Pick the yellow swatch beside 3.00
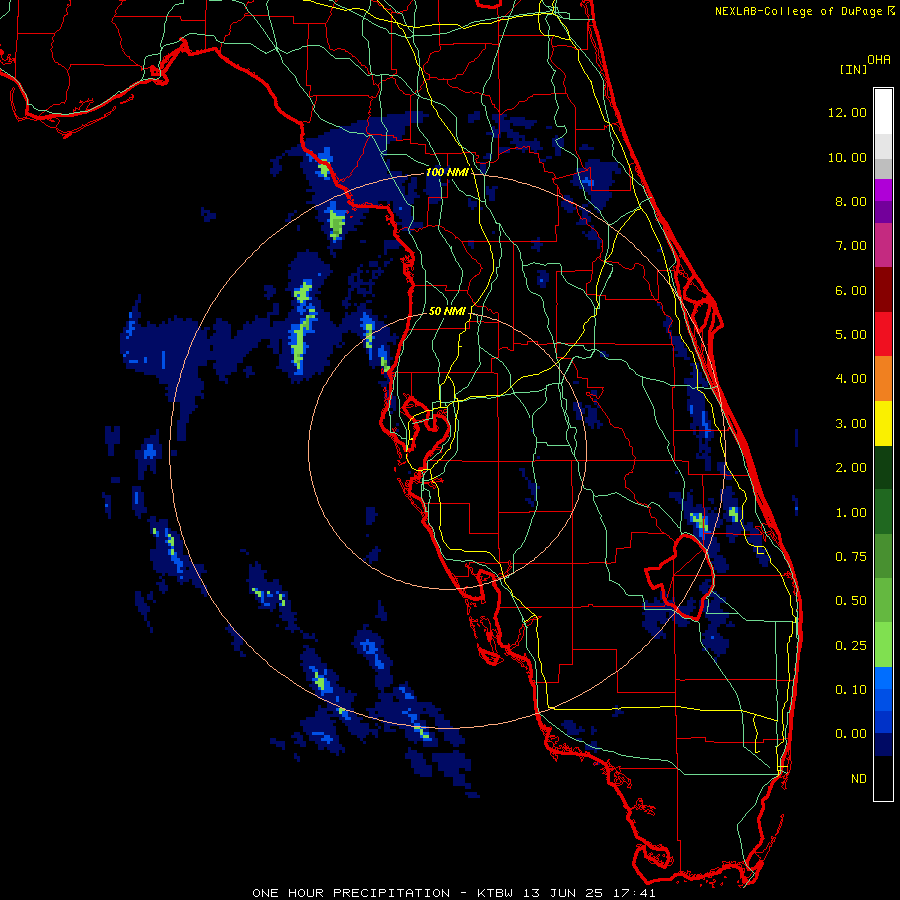Image resolution: width=900 pixels, height=900 pixels. (x=883, y=423)
